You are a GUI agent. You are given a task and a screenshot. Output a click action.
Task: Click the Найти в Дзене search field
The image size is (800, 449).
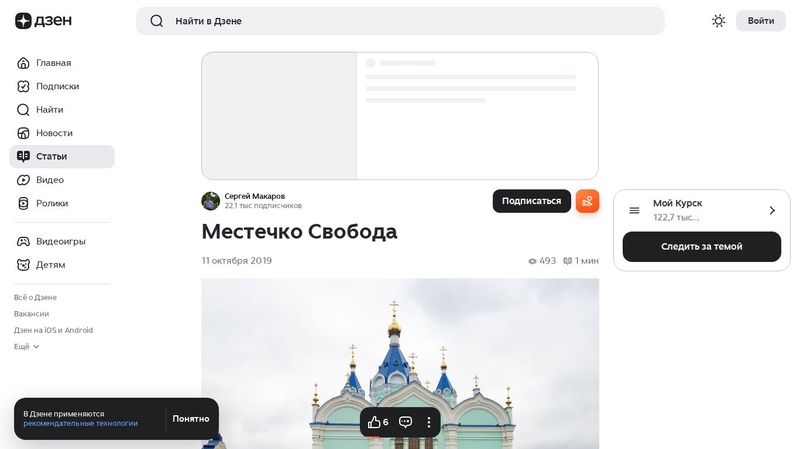click(x=400, y=21)
